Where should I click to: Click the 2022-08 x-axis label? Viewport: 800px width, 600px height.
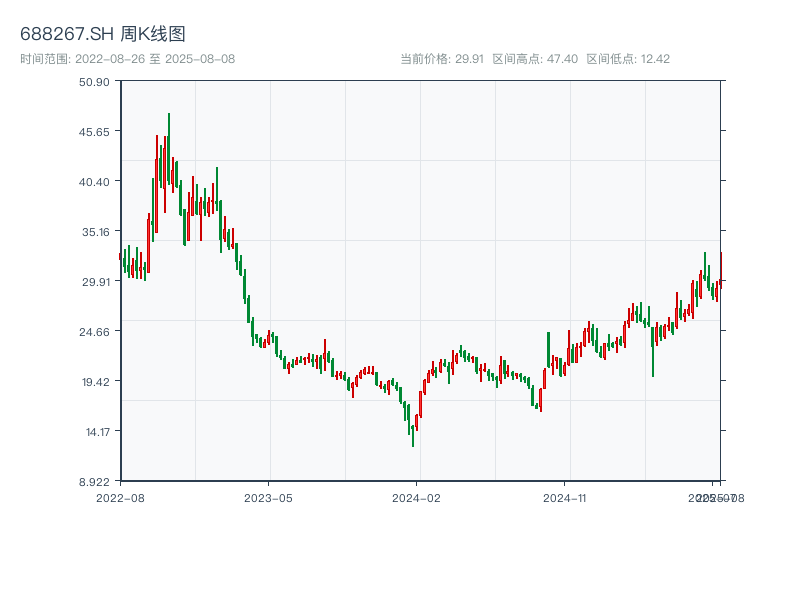[x=120, y=498]
